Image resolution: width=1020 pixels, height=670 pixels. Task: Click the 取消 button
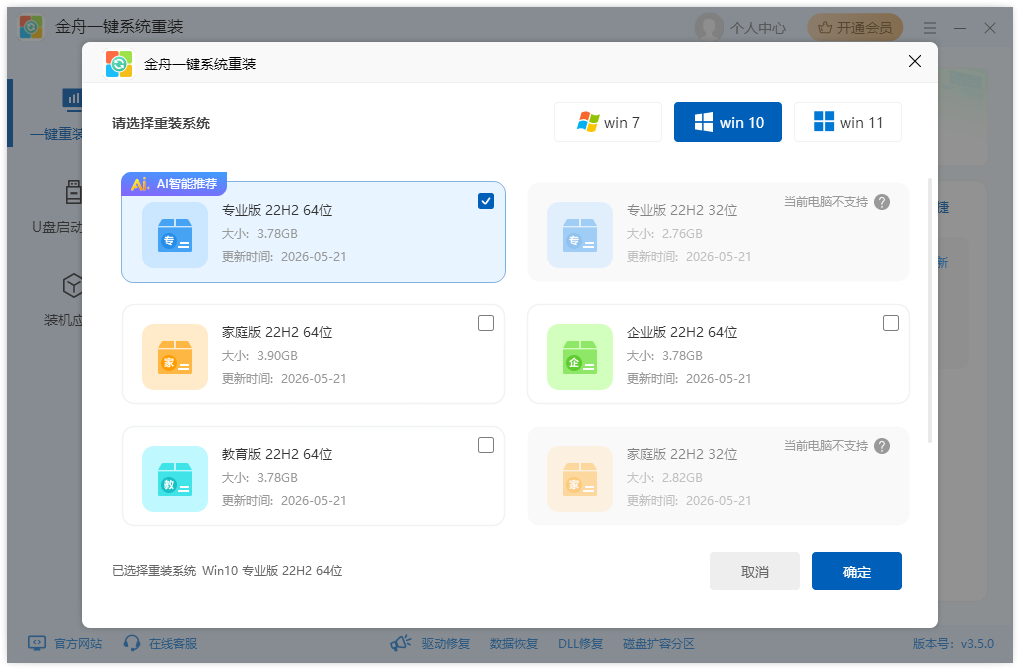click(755, 571)
